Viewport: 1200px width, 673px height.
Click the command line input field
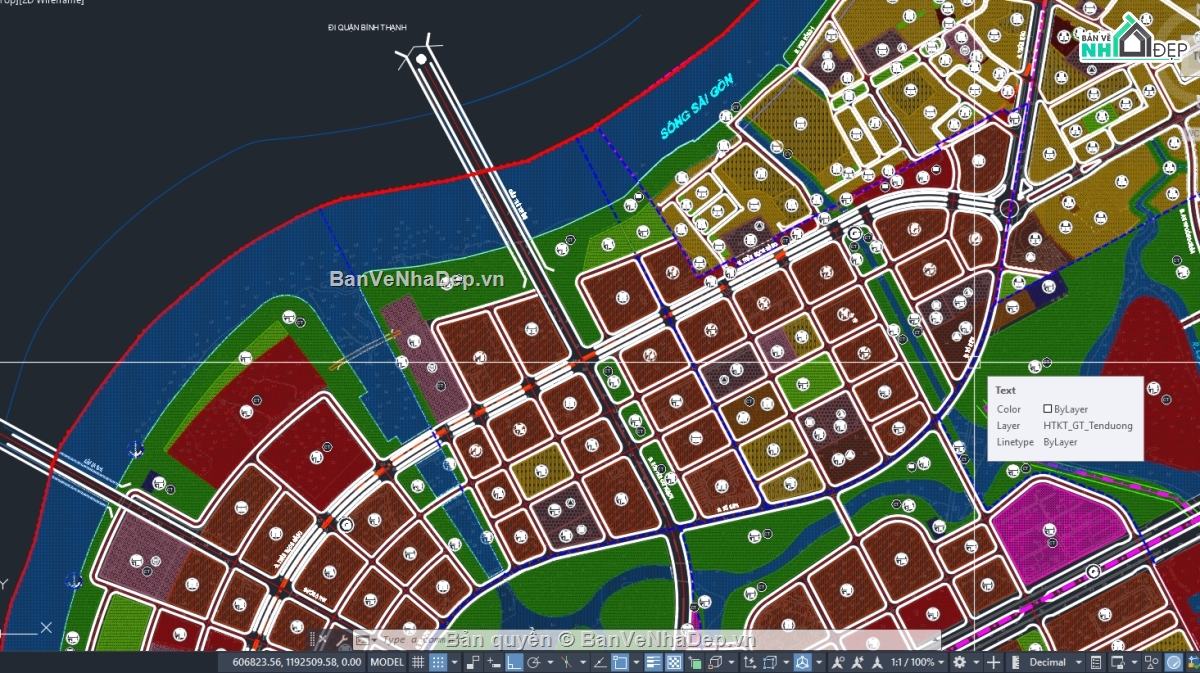(x=660, y=639)
